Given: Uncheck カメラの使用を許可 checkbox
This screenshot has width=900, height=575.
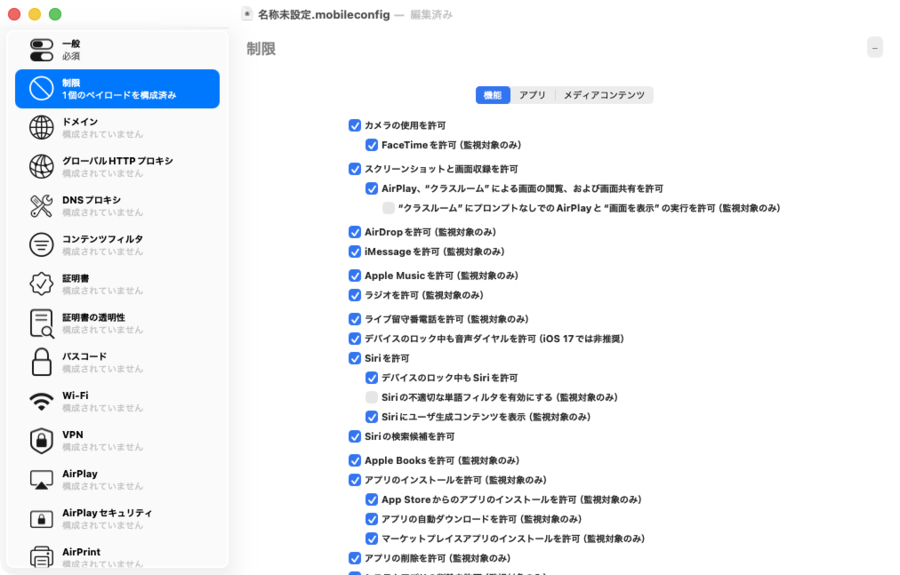Looking at the screenshot, I should (354, 126).
